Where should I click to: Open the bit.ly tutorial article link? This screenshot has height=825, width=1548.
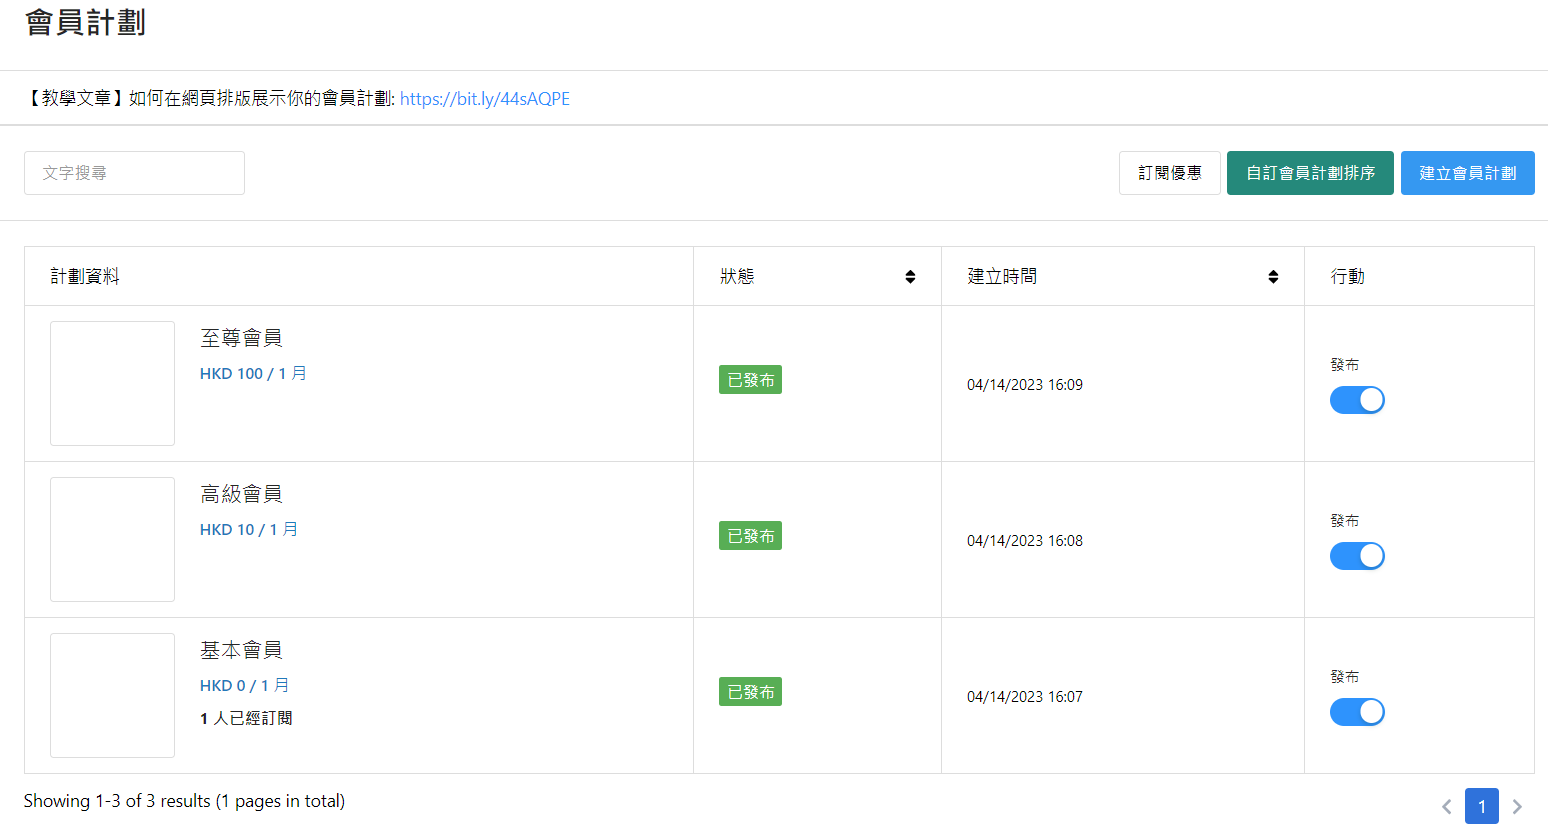tap(485, 99)
